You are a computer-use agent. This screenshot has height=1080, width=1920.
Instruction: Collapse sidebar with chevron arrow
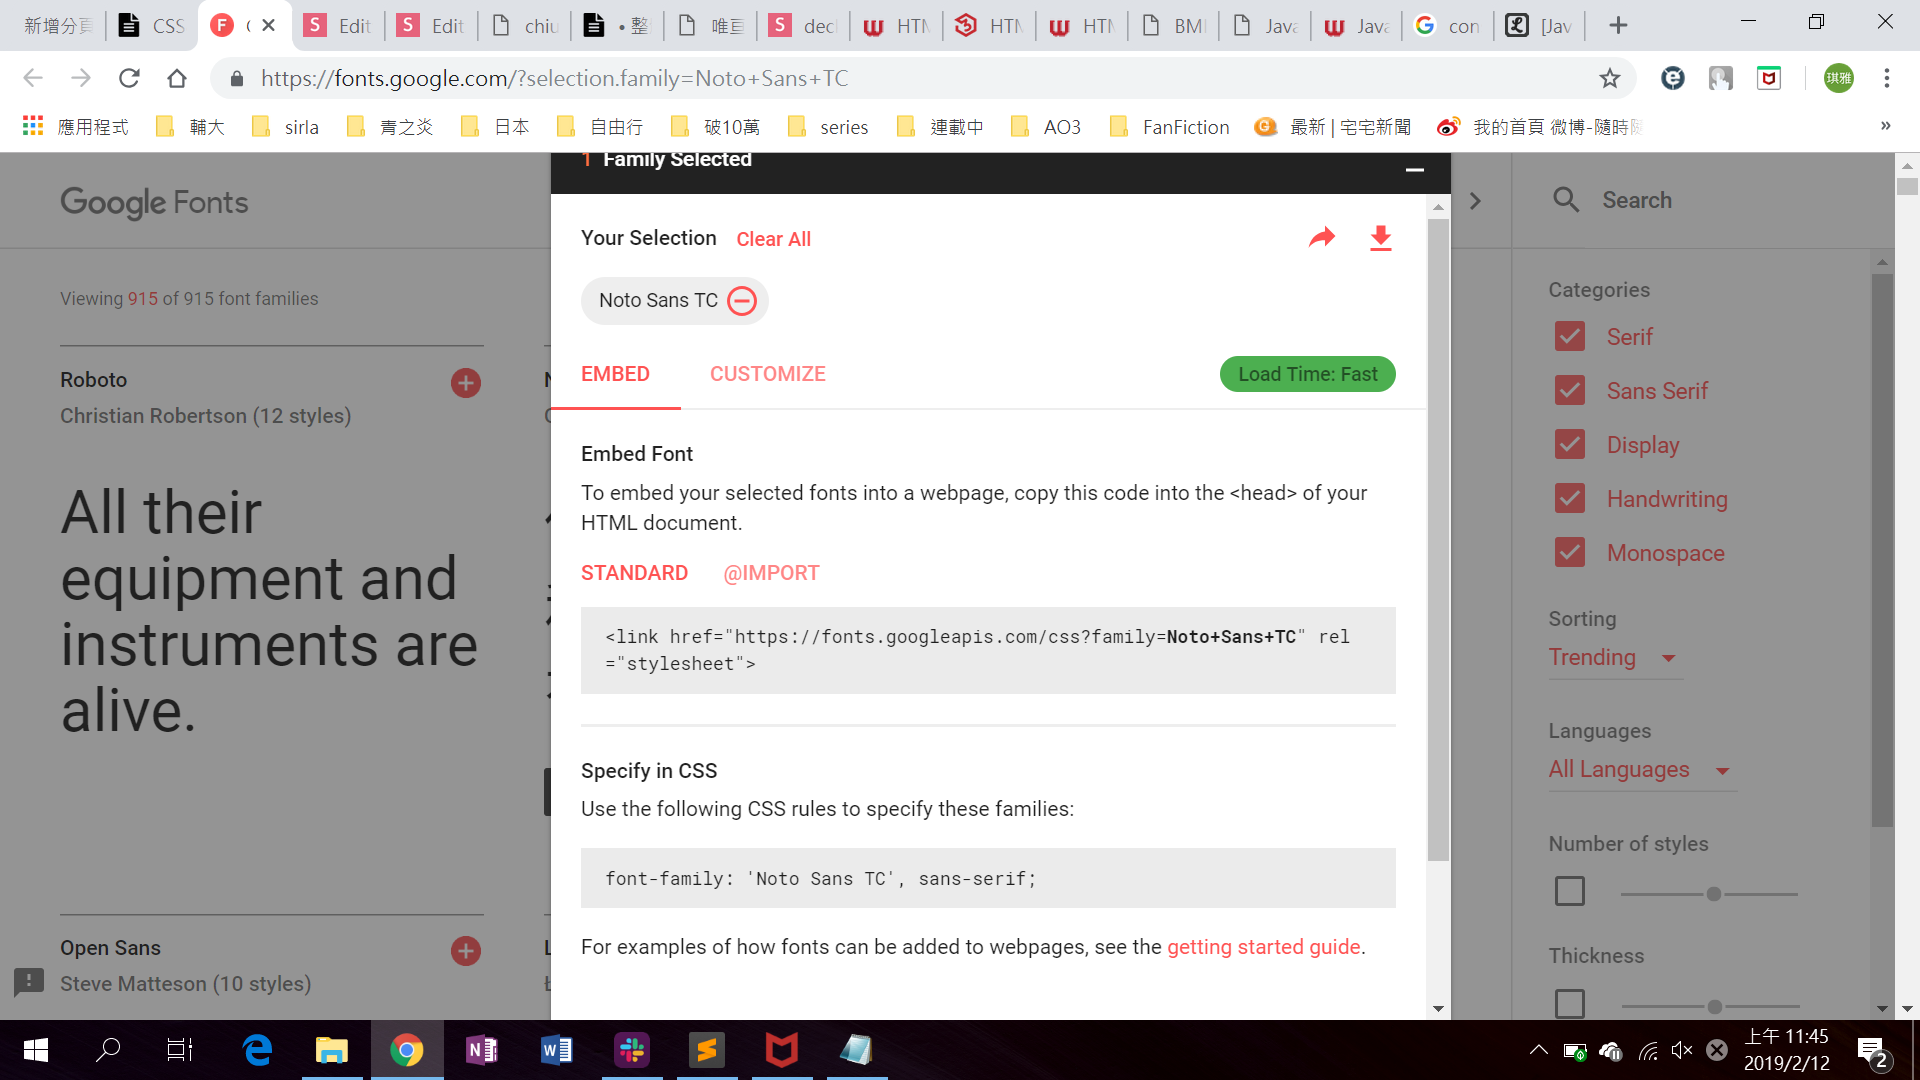(1475, 201)
